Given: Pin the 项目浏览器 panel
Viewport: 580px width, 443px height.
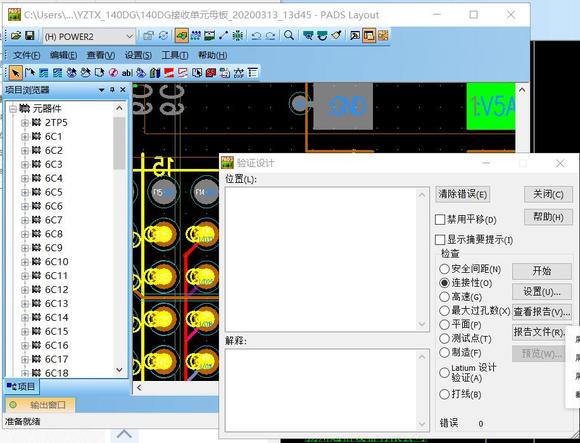Looking at the screenshot, I should (112, 90).
